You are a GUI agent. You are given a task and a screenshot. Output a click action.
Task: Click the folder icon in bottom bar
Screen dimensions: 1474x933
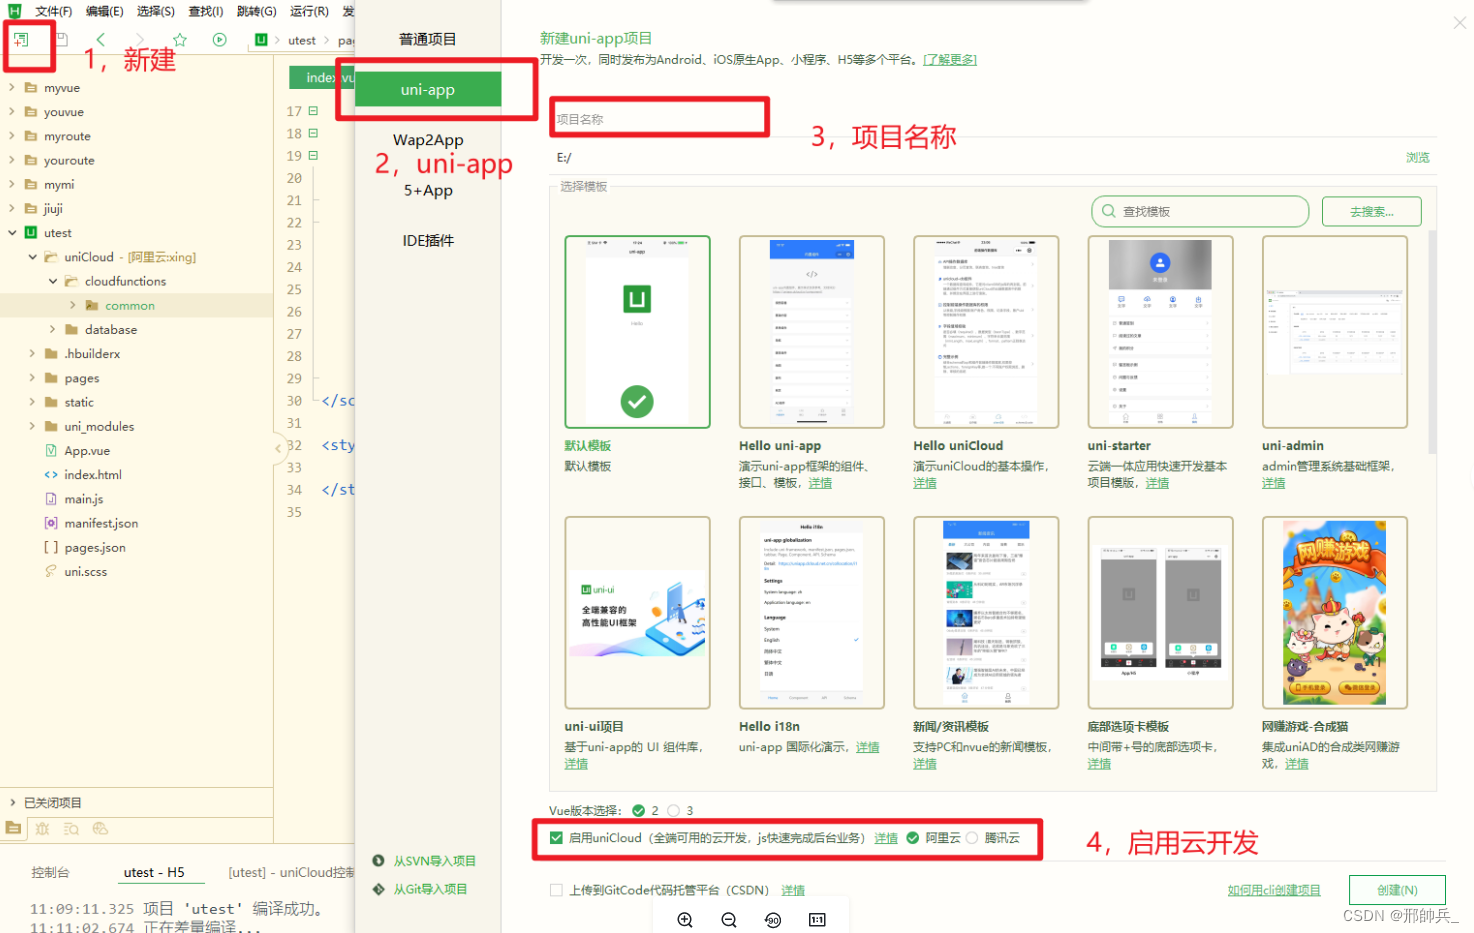tap(13, 828)
